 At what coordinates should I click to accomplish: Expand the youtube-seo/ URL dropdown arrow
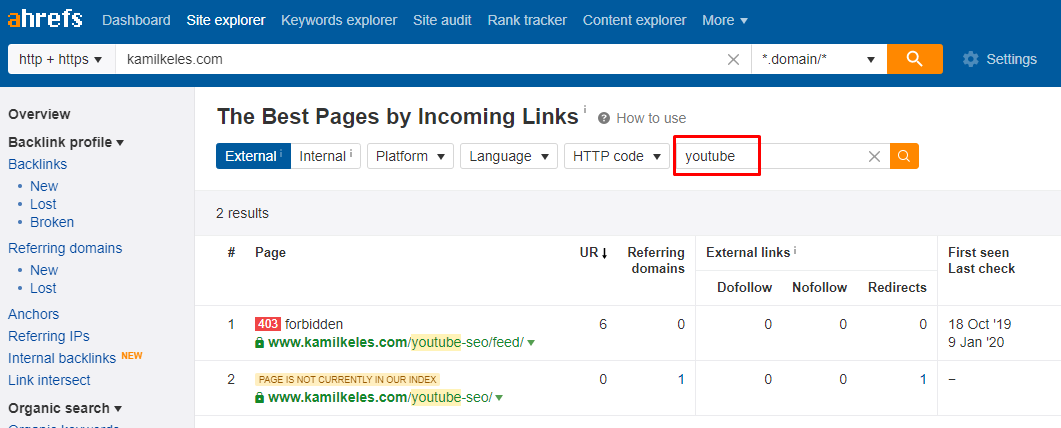click(499, 398)
